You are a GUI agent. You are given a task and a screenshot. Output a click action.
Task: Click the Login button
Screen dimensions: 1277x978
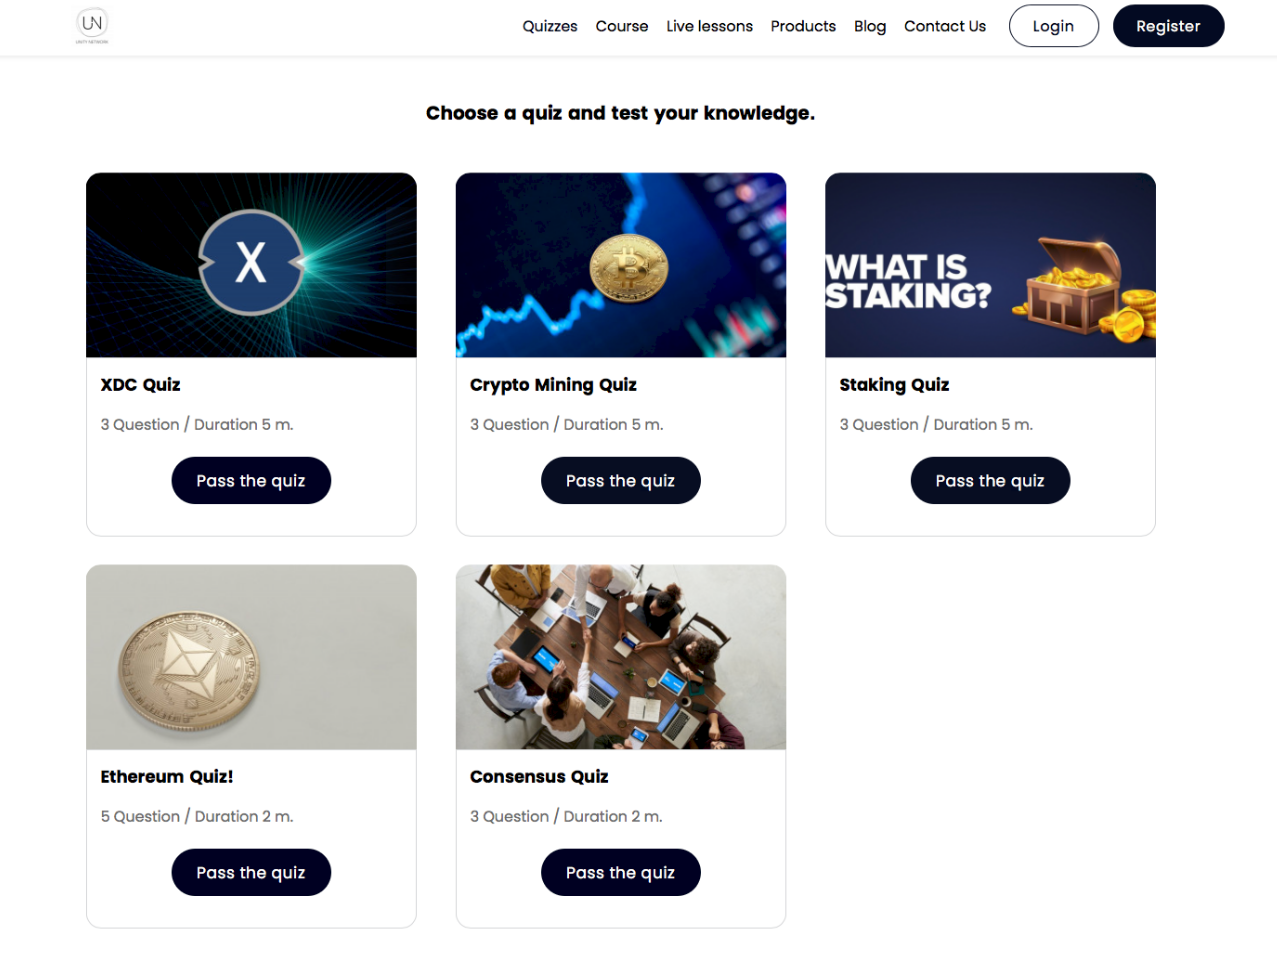pyautogui.click(x=1053, y=26)
